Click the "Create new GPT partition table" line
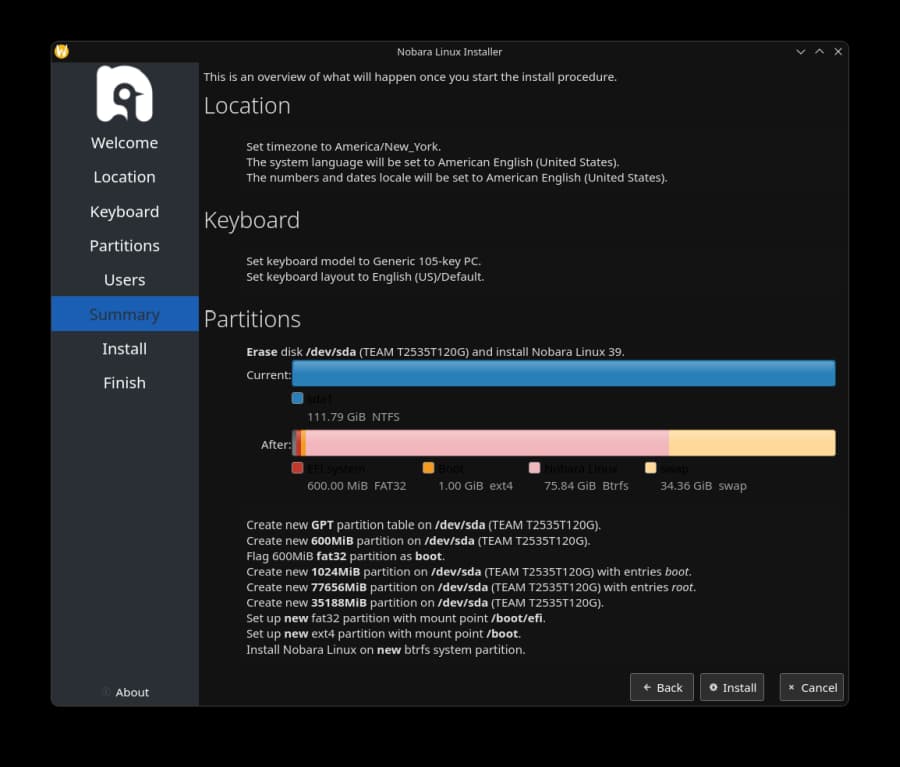 click(x=424, y=525)
